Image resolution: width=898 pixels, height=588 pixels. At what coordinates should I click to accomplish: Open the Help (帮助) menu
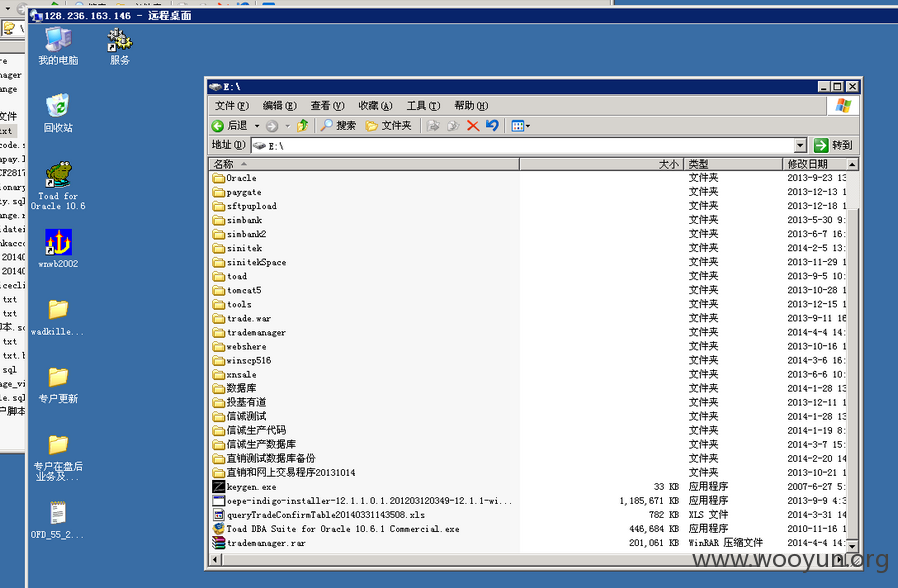coord(471,105)
